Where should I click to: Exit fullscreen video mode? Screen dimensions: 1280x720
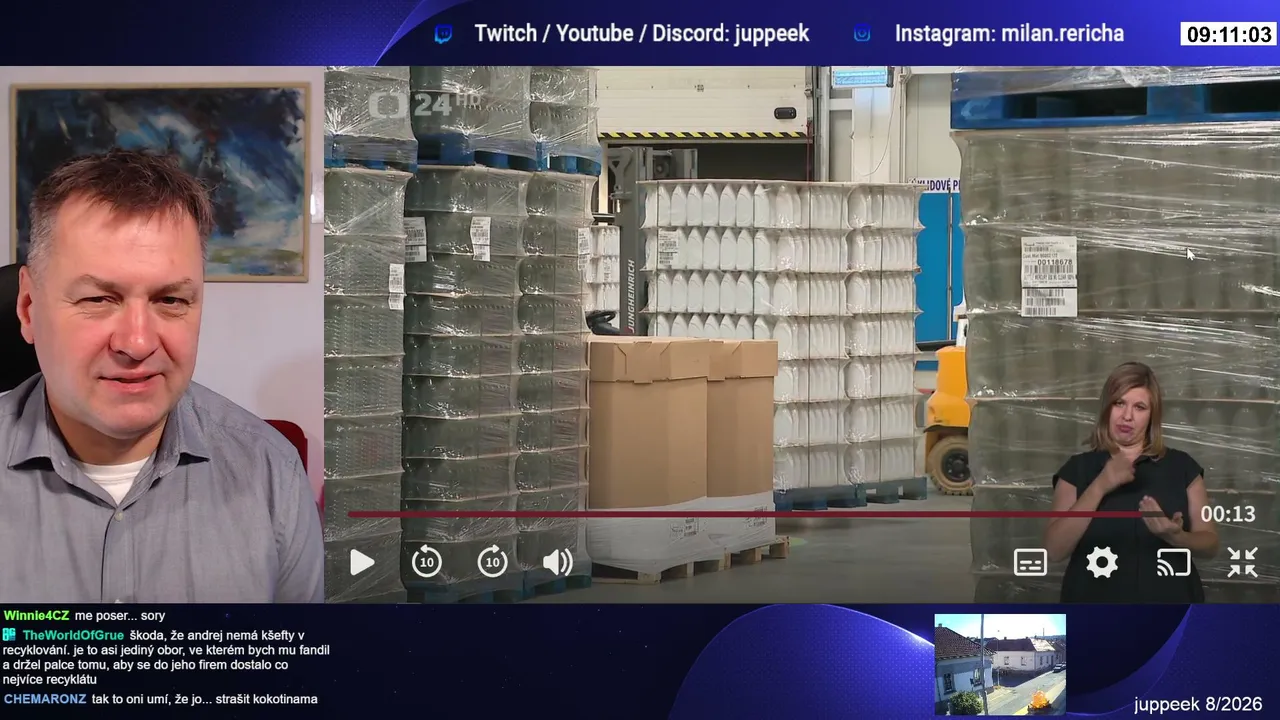click(1242, 562)
